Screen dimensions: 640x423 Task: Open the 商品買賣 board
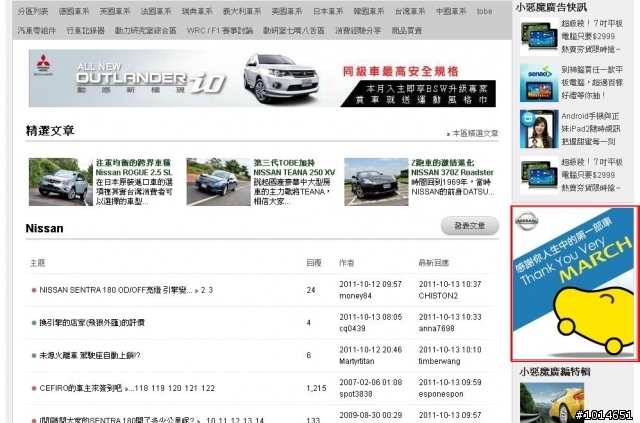tap(407, 30)
